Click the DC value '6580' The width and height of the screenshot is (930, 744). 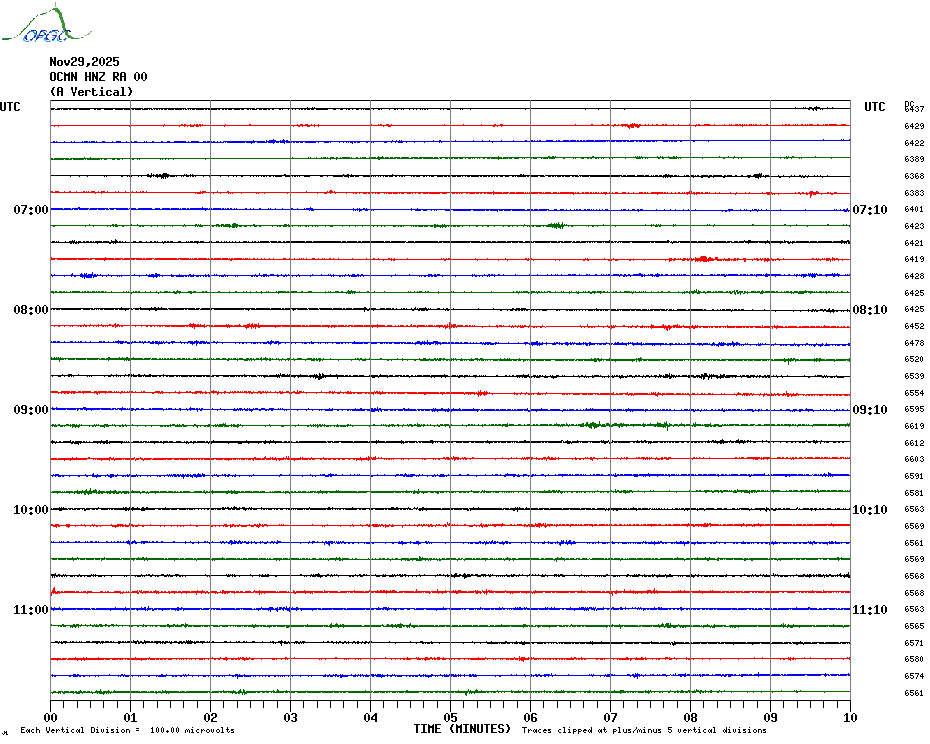point(915,659)
